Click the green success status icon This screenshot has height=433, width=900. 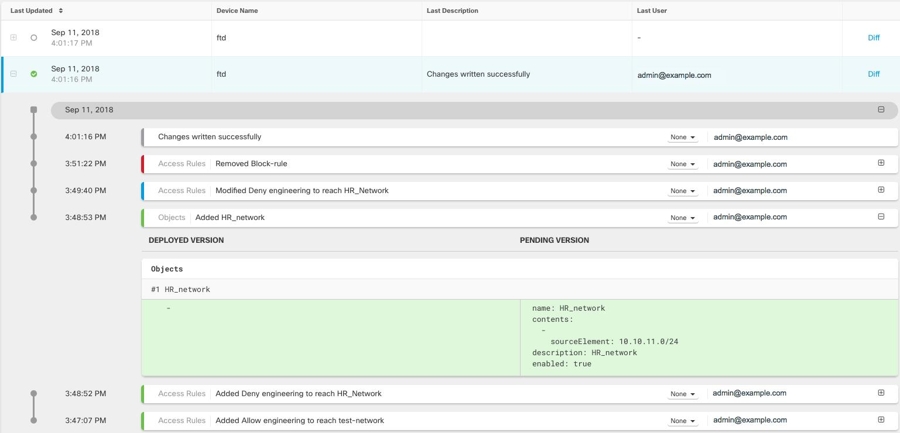34,74
